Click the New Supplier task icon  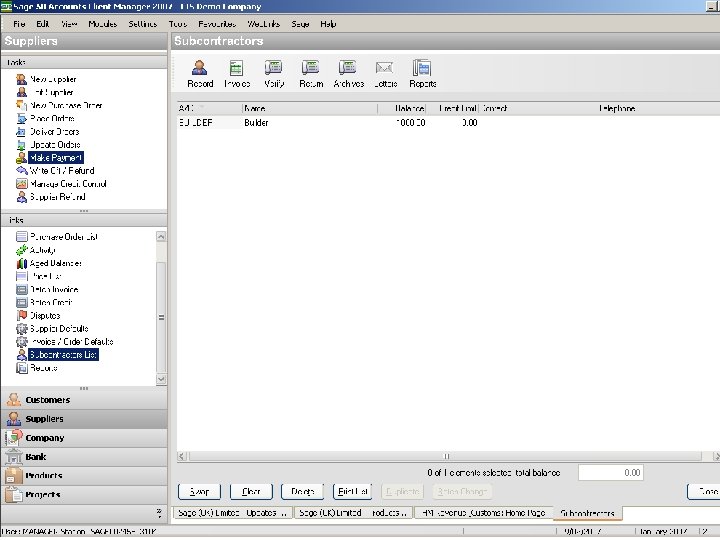21,79
